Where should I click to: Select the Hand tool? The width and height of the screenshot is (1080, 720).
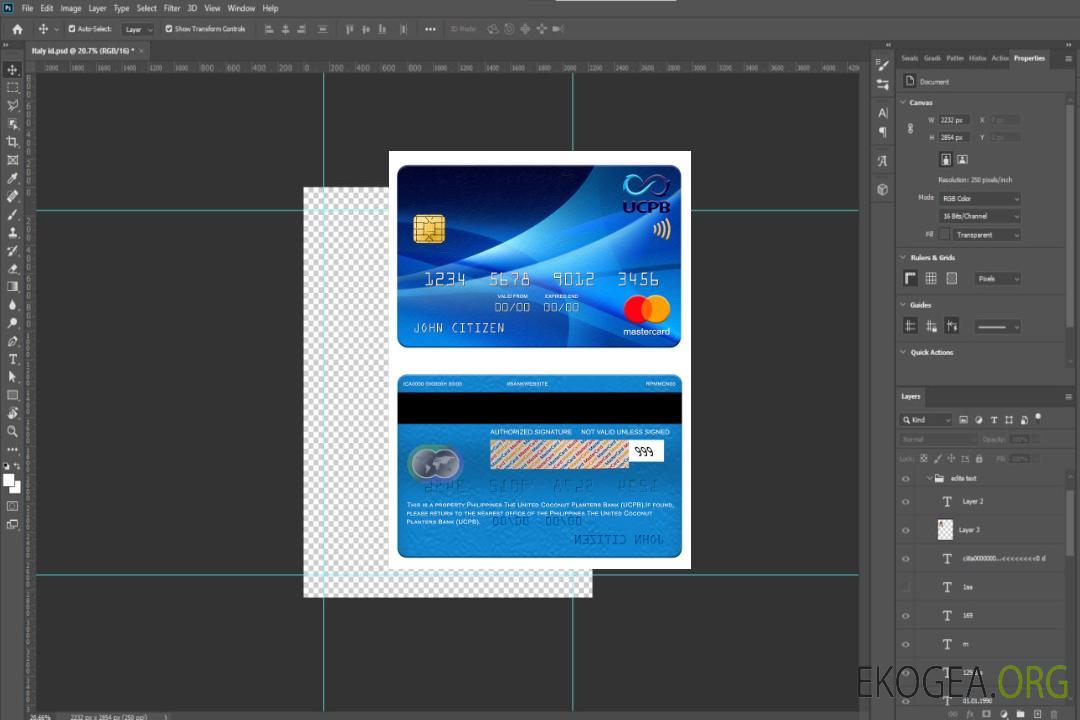[x=12, y=413]
